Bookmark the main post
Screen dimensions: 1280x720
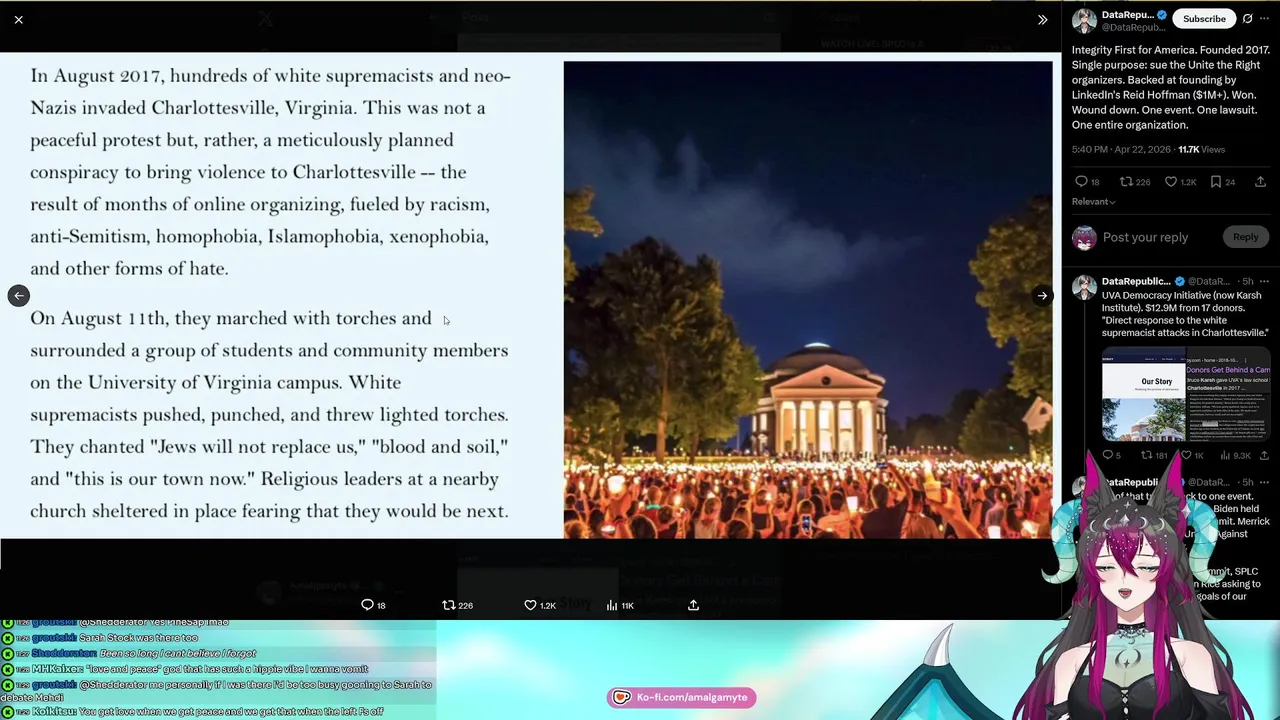(x=1216, y=182)
